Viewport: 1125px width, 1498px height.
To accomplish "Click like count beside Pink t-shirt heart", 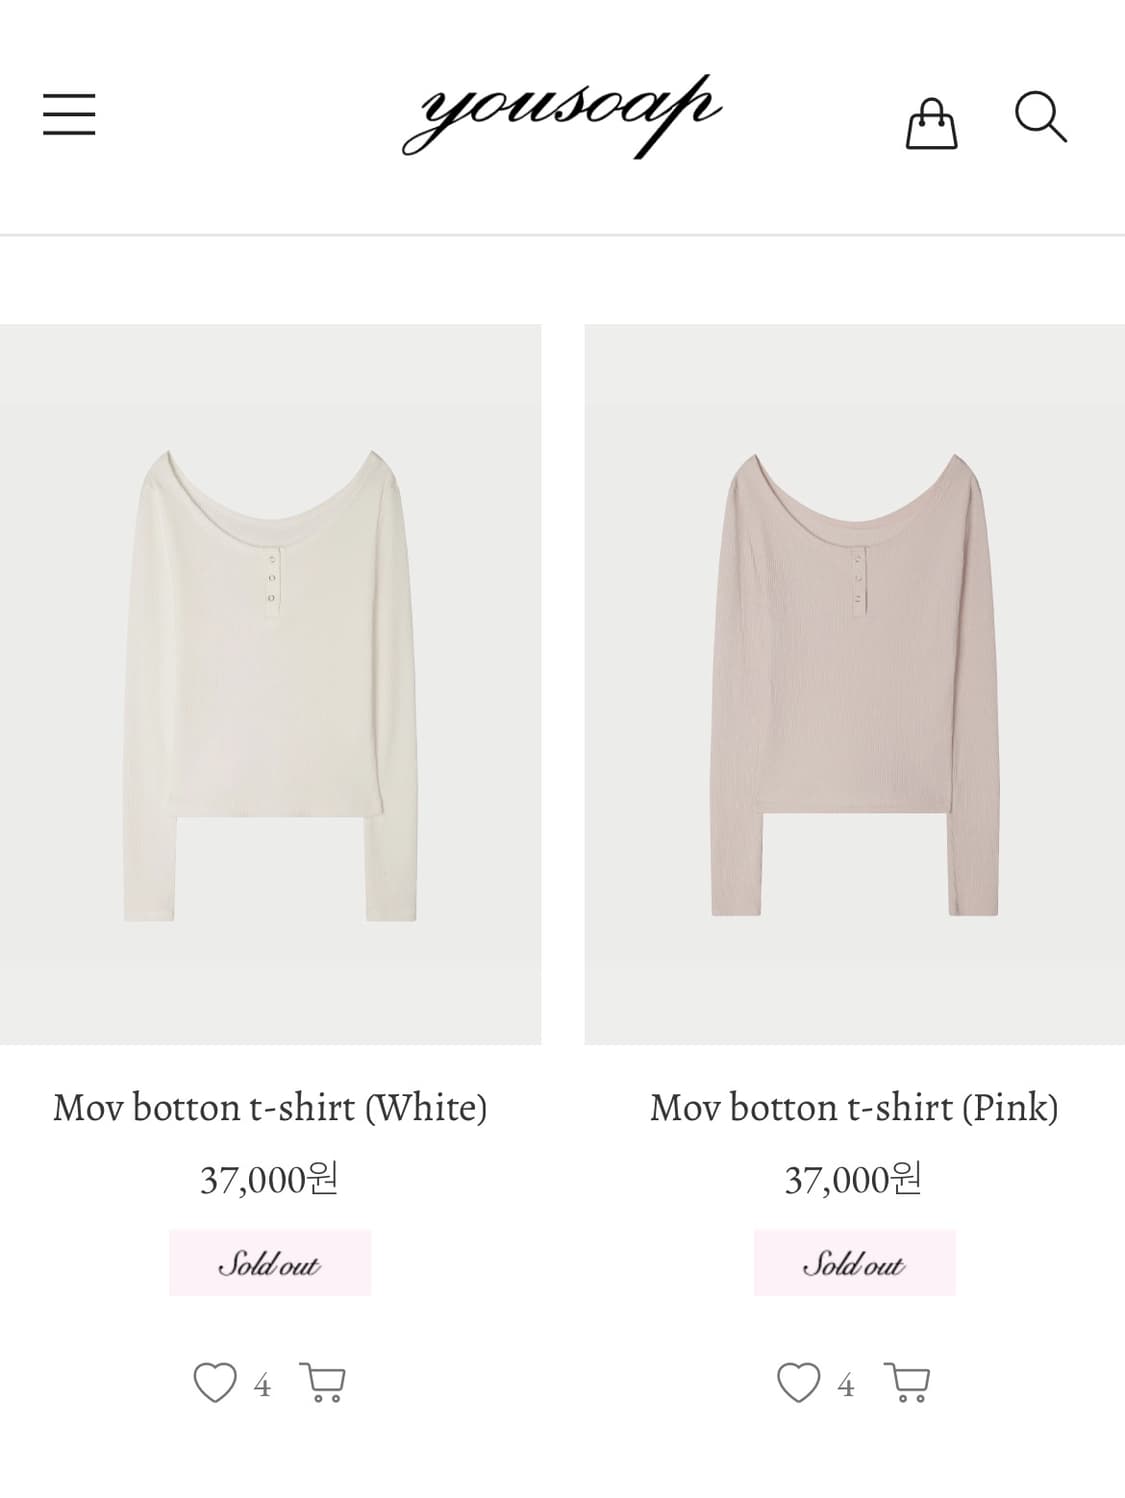I will tap(846, 1385).
